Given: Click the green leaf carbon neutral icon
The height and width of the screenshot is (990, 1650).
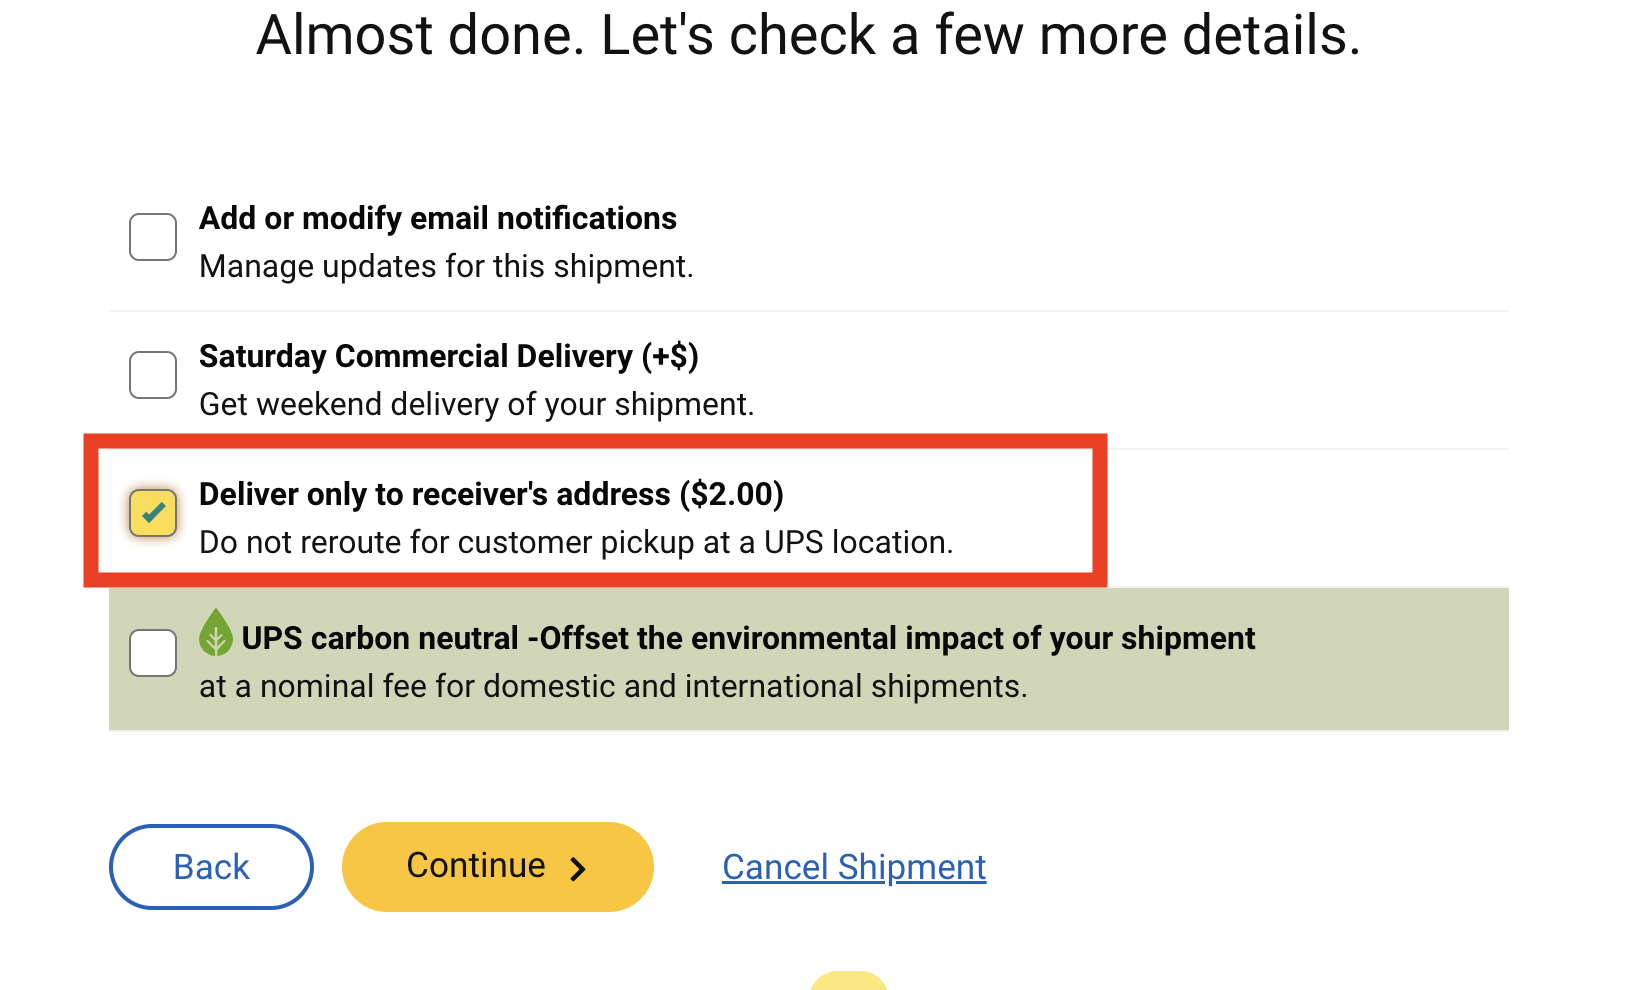Looking at the screenshot, I should 215,633.
